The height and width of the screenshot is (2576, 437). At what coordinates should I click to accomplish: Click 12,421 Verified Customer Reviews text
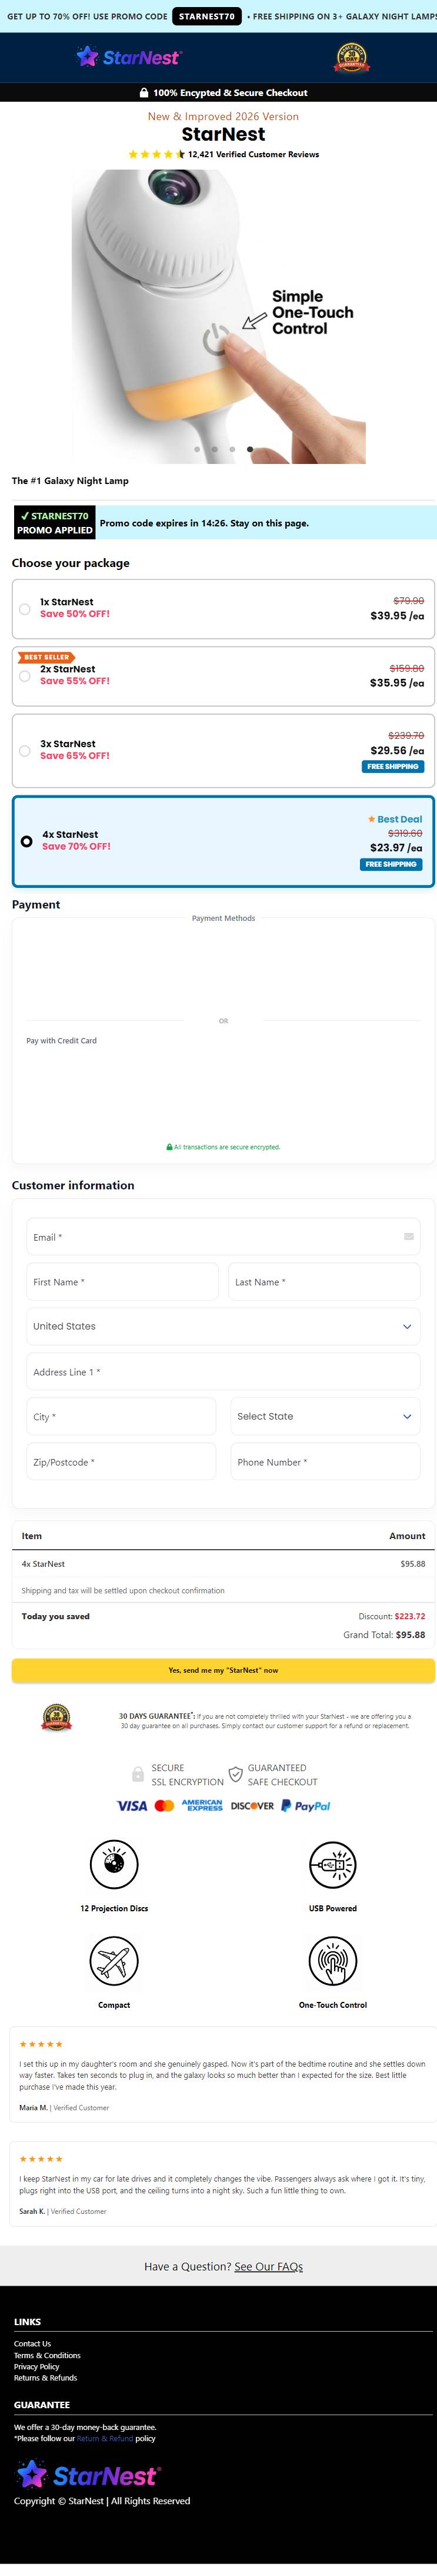coord(253,154)
